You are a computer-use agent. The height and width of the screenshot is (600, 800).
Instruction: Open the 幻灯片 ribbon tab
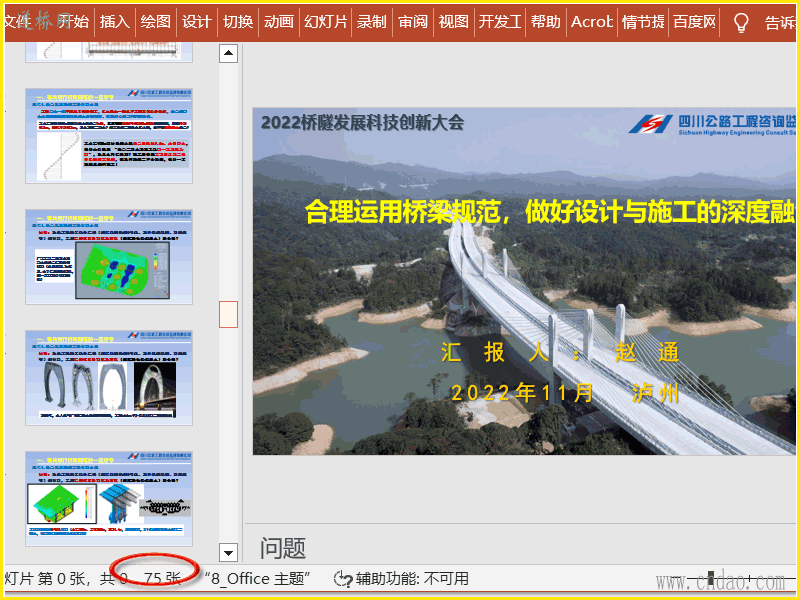pos(326,22)
